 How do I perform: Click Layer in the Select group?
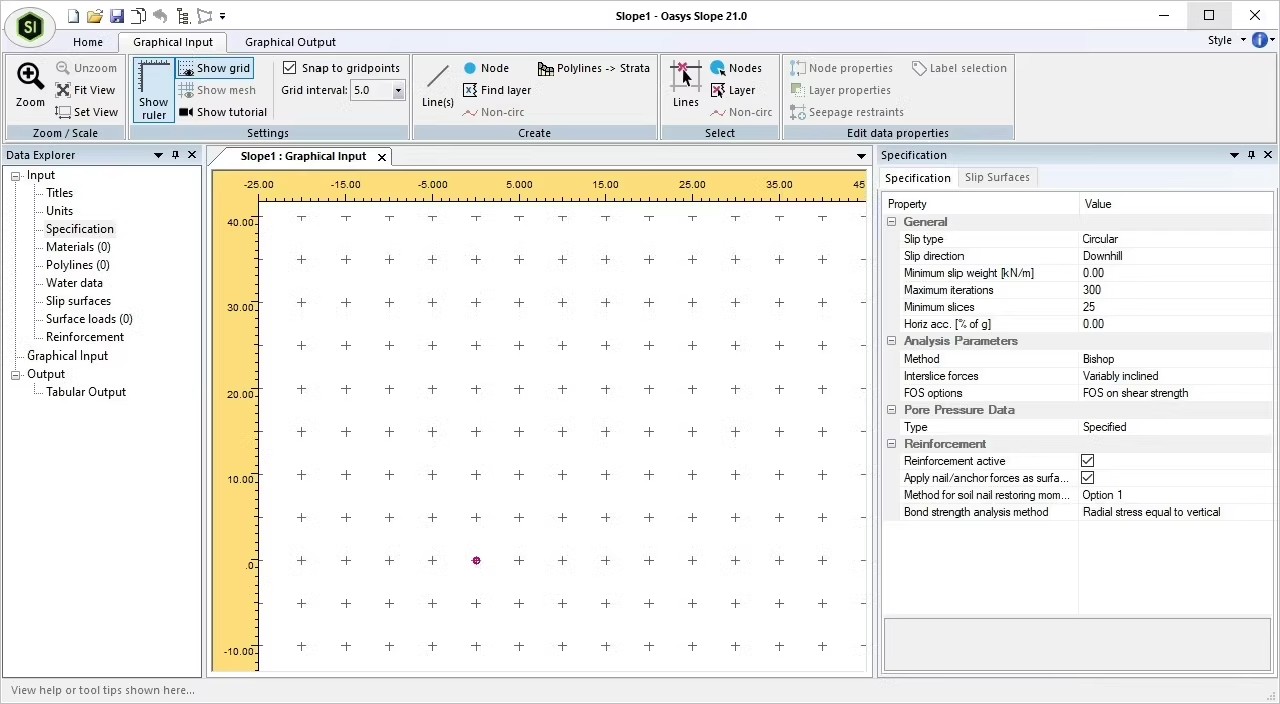tap(733, 90)
